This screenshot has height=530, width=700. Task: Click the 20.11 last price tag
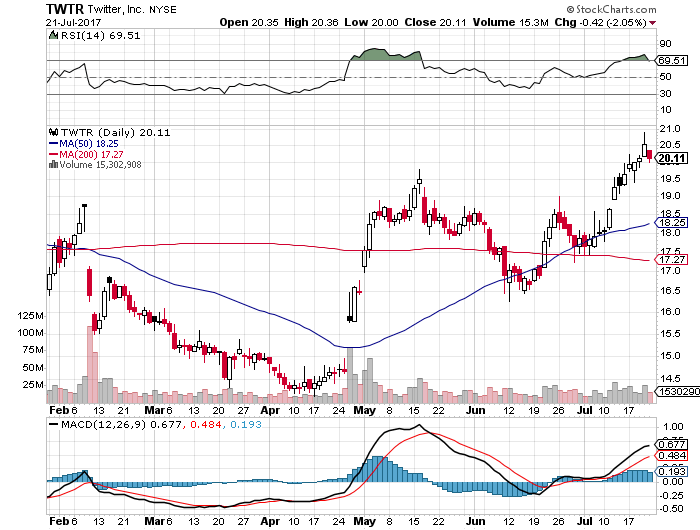point(672,158)
